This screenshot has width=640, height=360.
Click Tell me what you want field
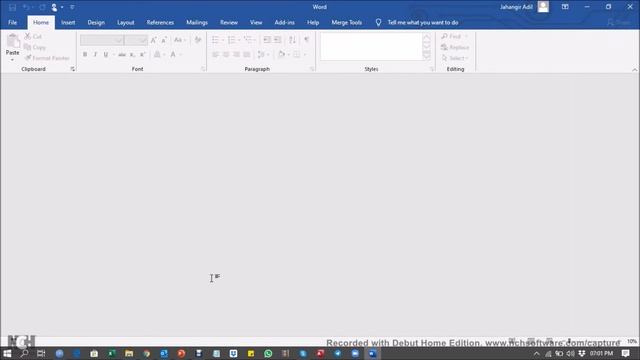click(x=422, y=22)
